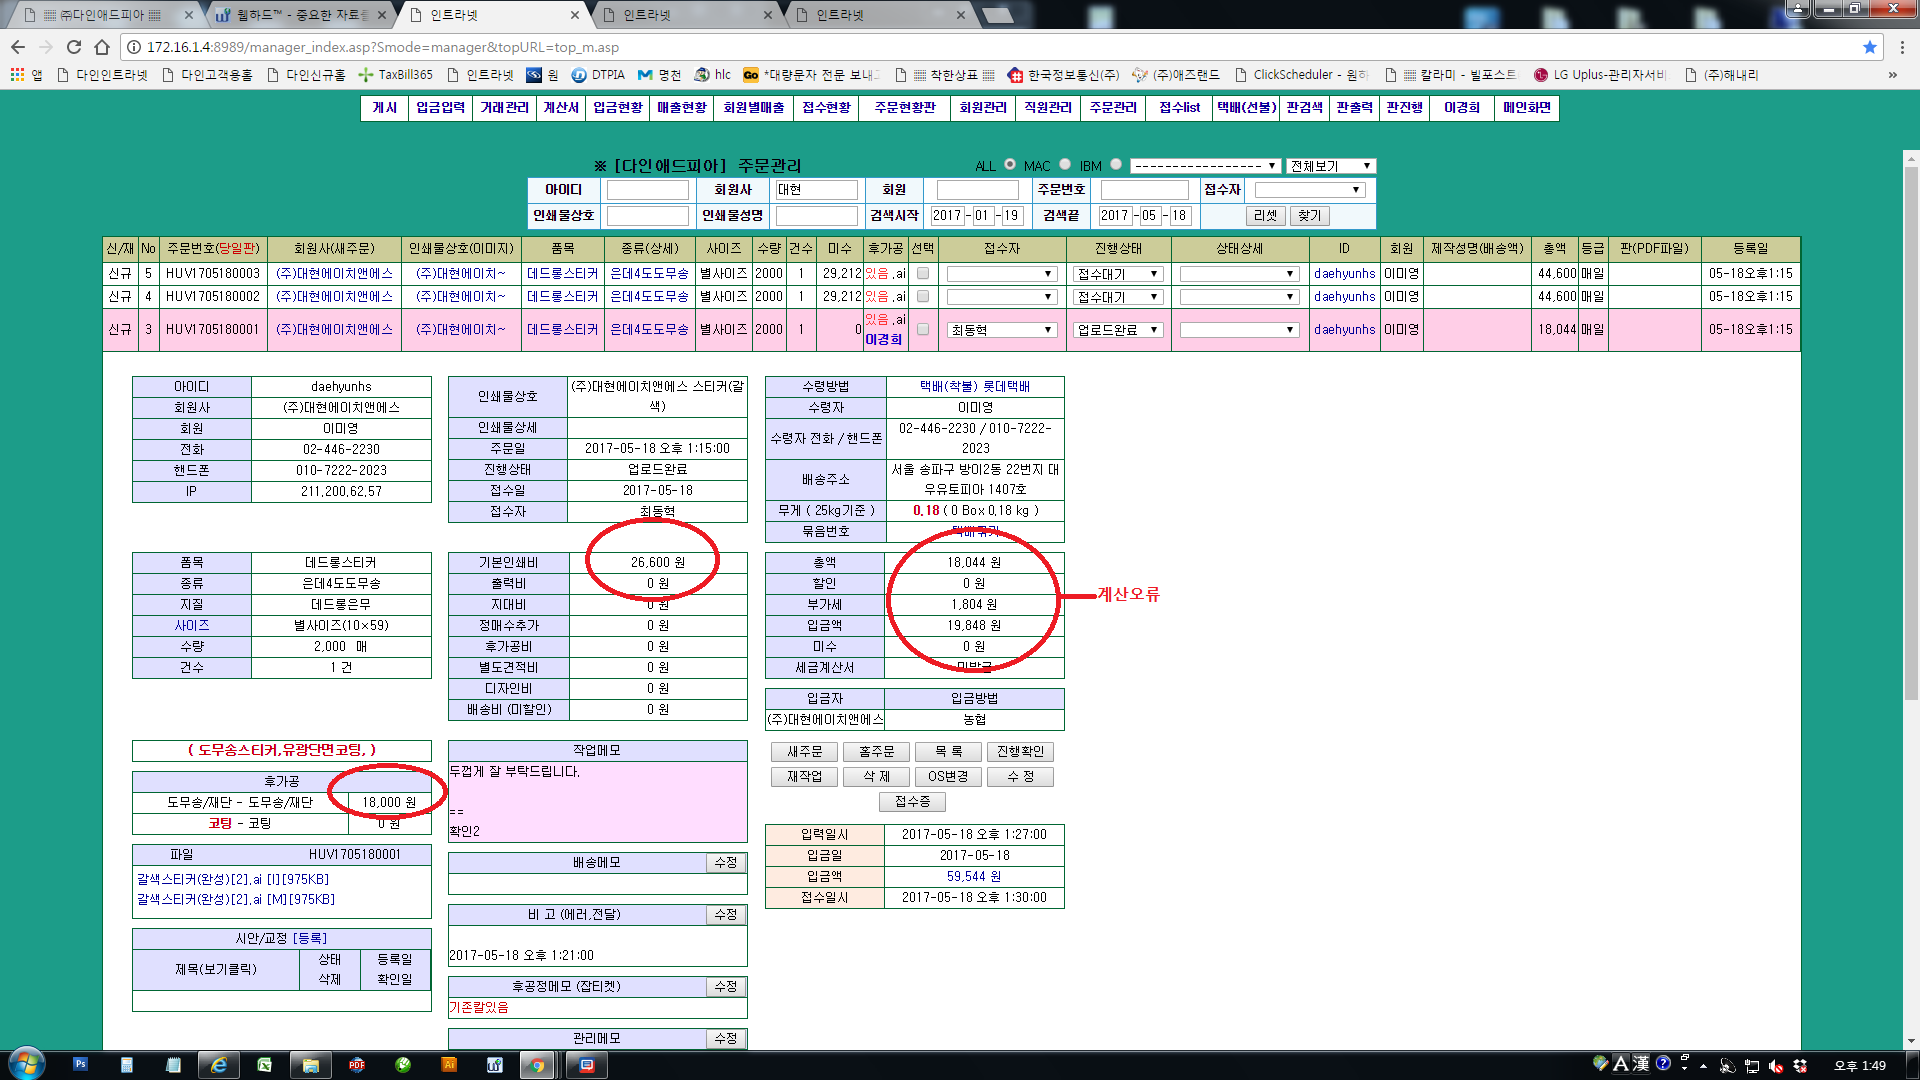Click the 재작업 button
This screenshot has width=1920, height=1080.
coord(804,777)
